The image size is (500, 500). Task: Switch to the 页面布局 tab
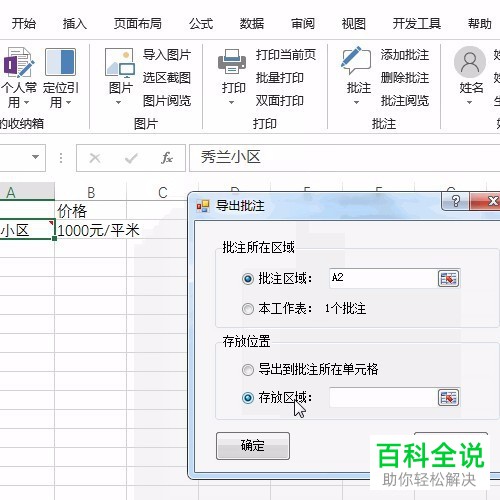click(138, 24)
